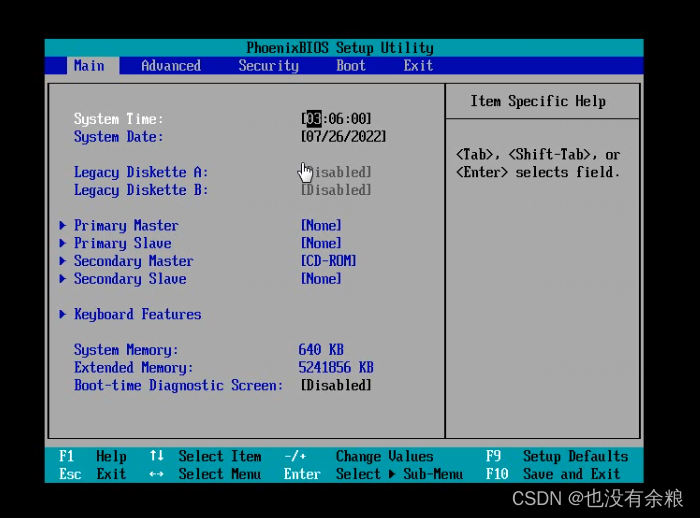Click the -/+ Change Values hint
Screen dimensions: 700x518
[x=359, y=456]
